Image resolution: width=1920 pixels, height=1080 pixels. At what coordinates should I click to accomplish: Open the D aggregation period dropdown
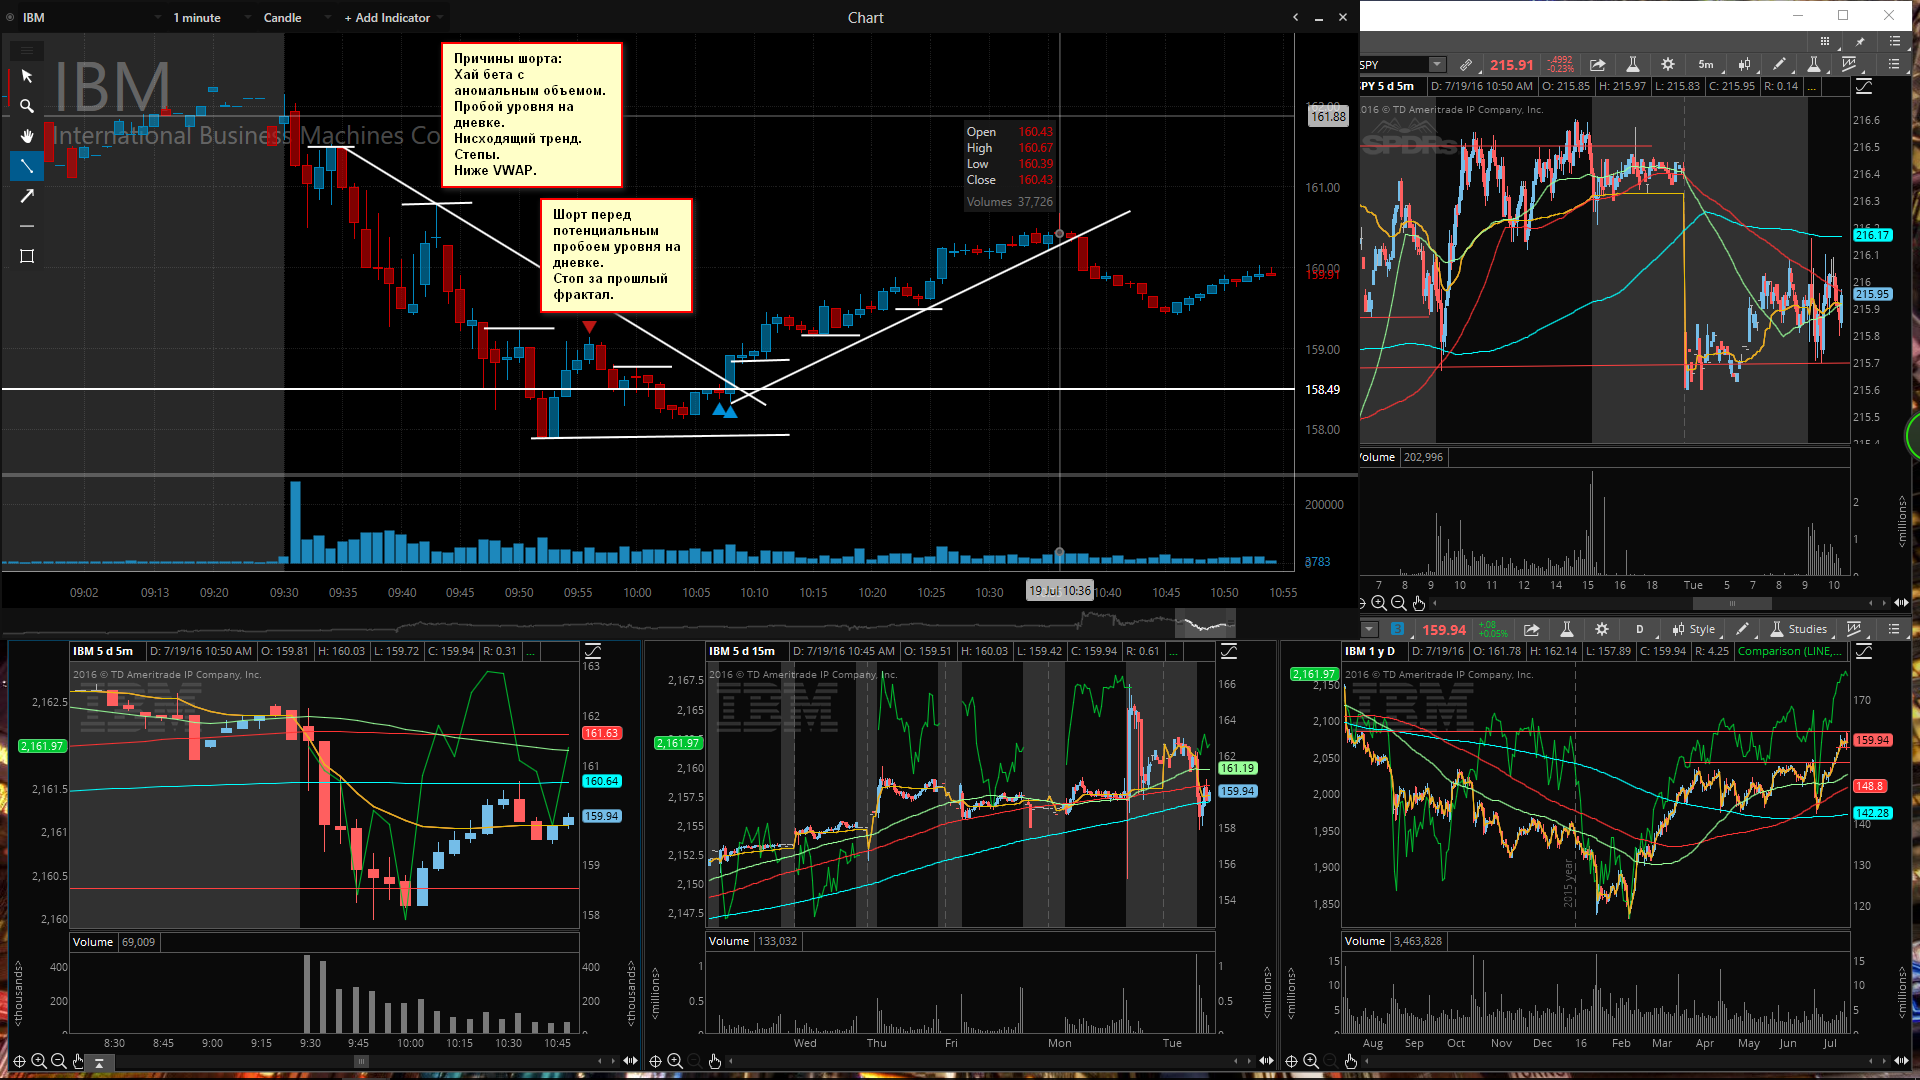tap(1640, 629)
